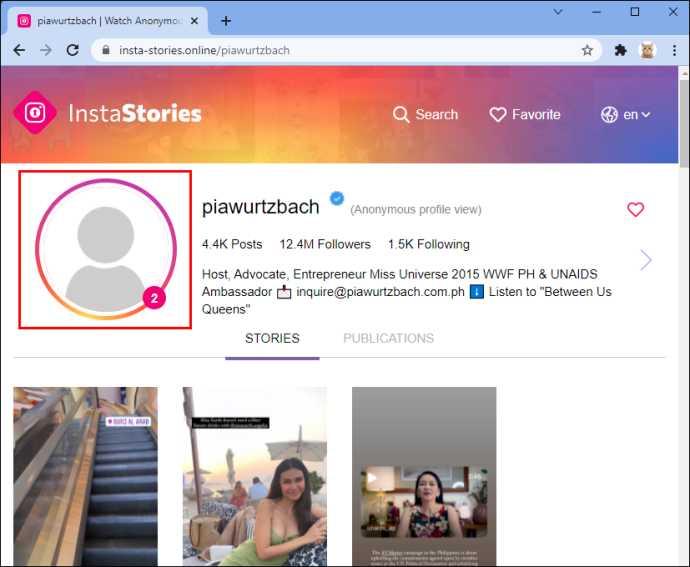
Task: Open a new browser tab
Action: [226, 20]
